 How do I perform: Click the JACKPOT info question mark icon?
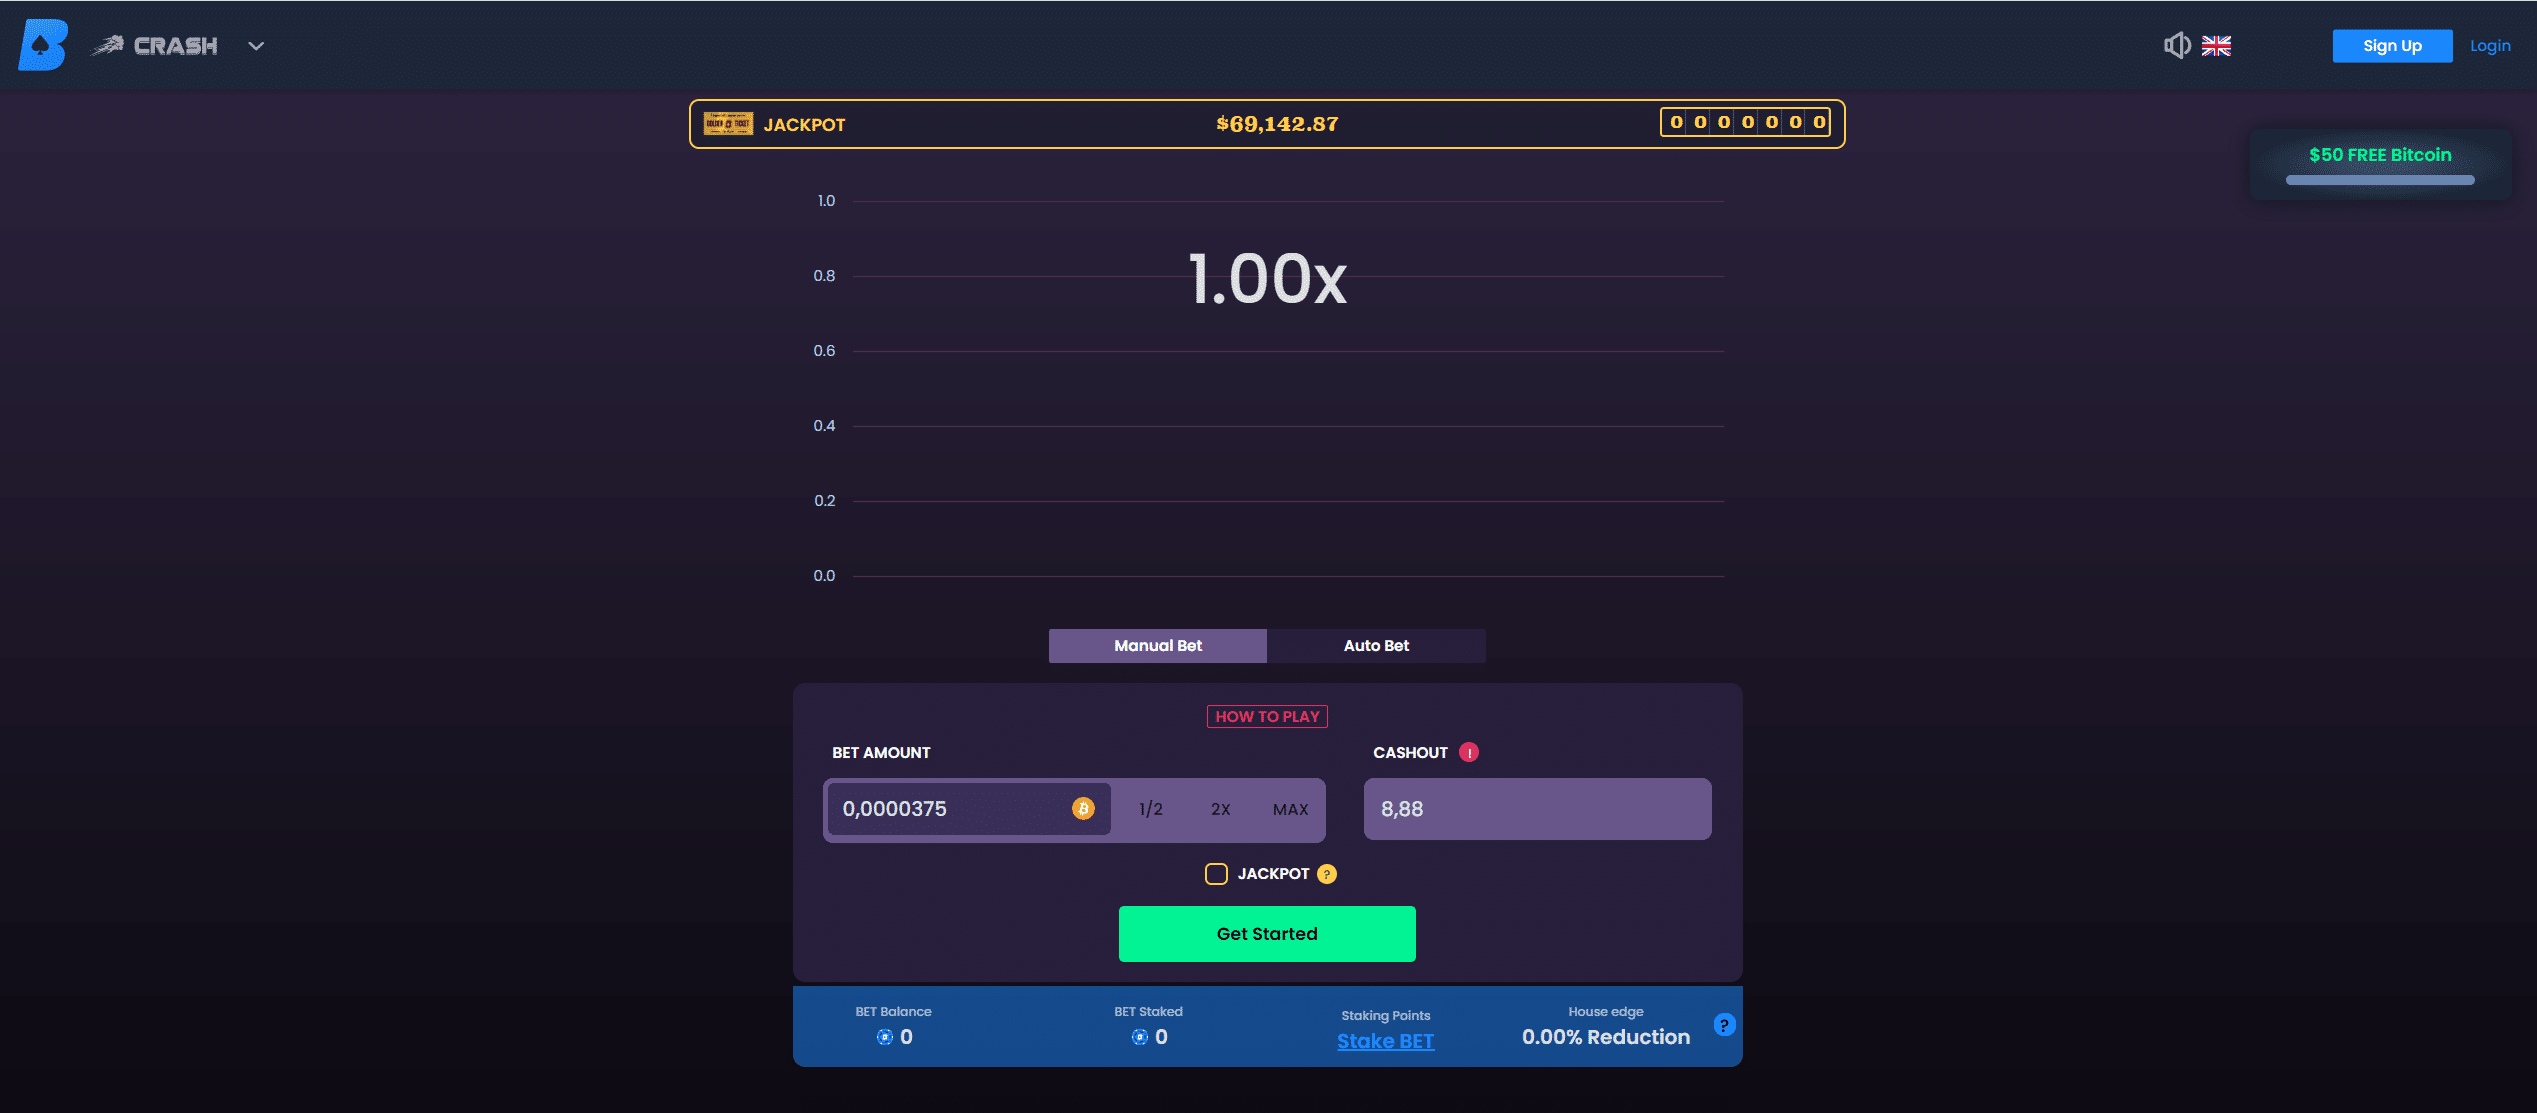click(1325, 874)
